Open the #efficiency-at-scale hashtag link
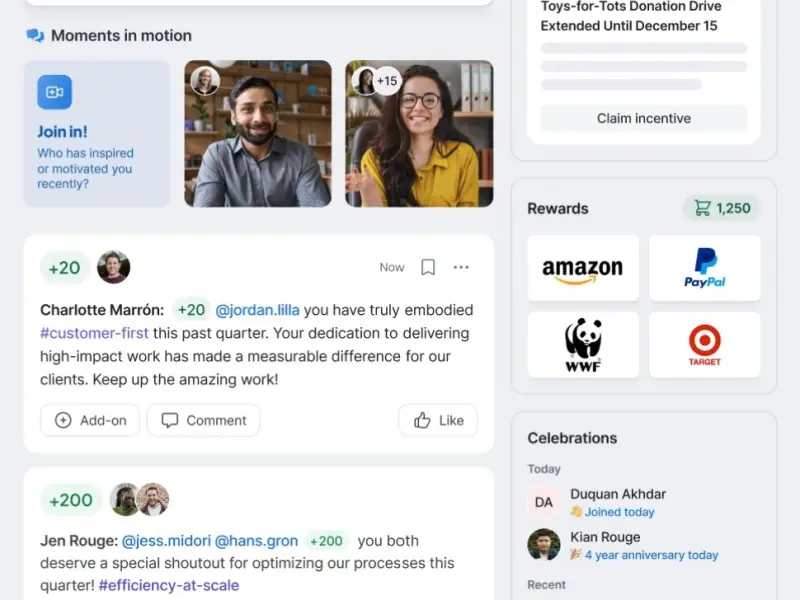The width and height of the screenshot is (800, 600). [169, 585]
